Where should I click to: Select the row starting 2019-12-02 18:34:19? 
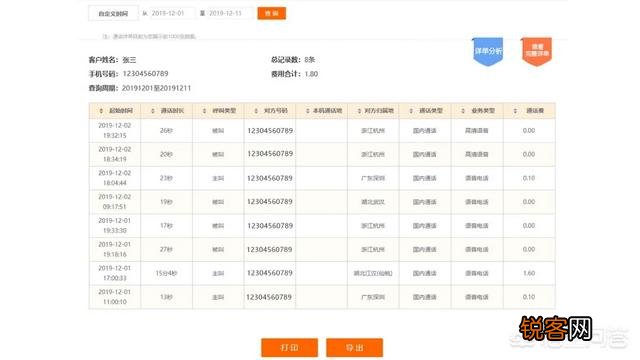pos(322,154)
